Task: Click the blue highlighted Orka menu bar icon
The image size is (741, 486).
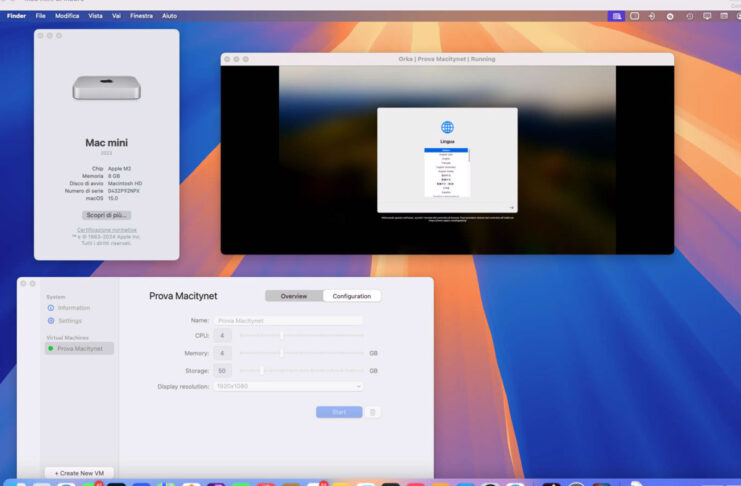Action: (x=616, y=16)
